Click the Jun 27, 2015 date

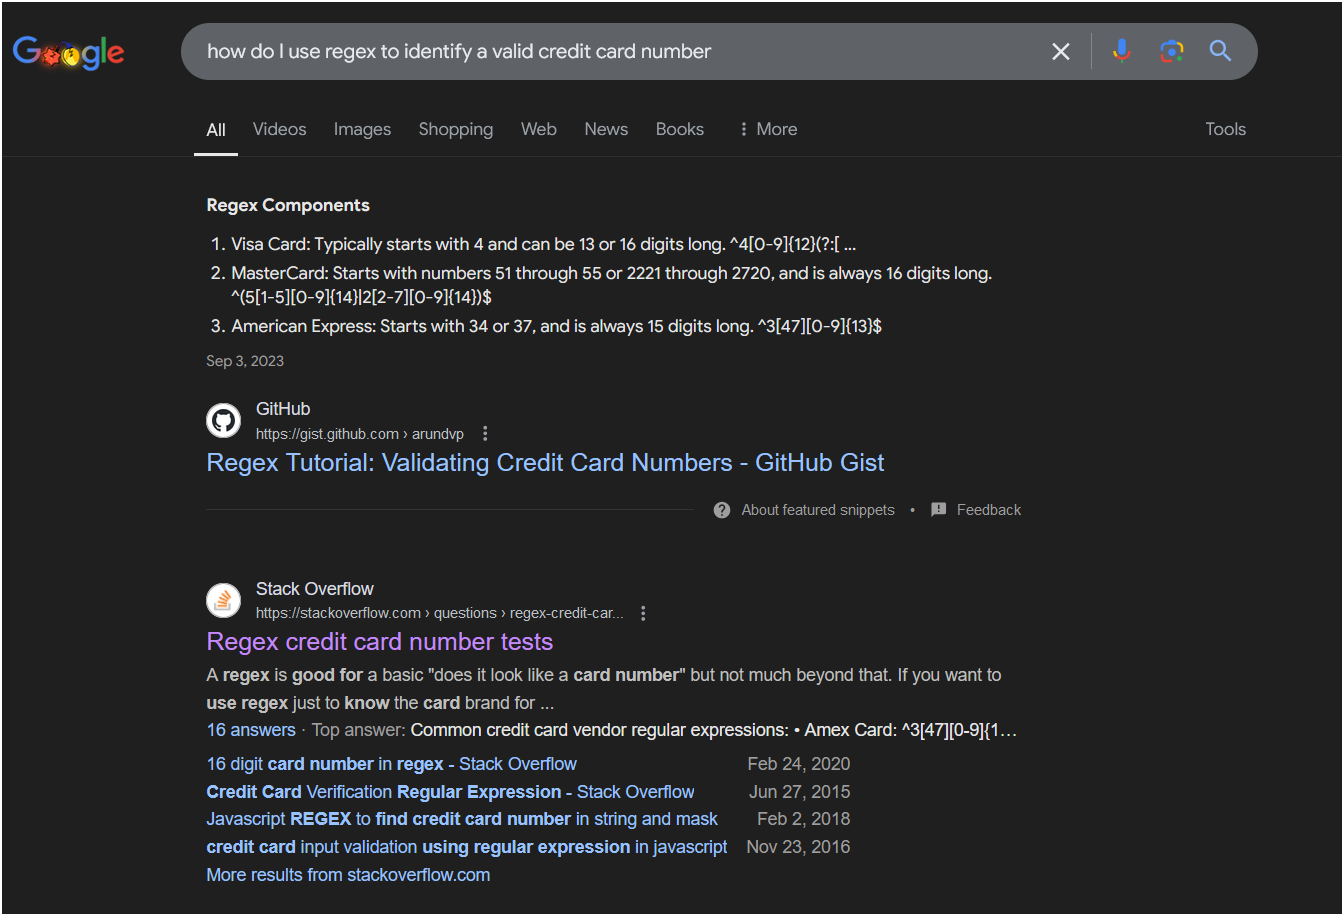(800, 792)
